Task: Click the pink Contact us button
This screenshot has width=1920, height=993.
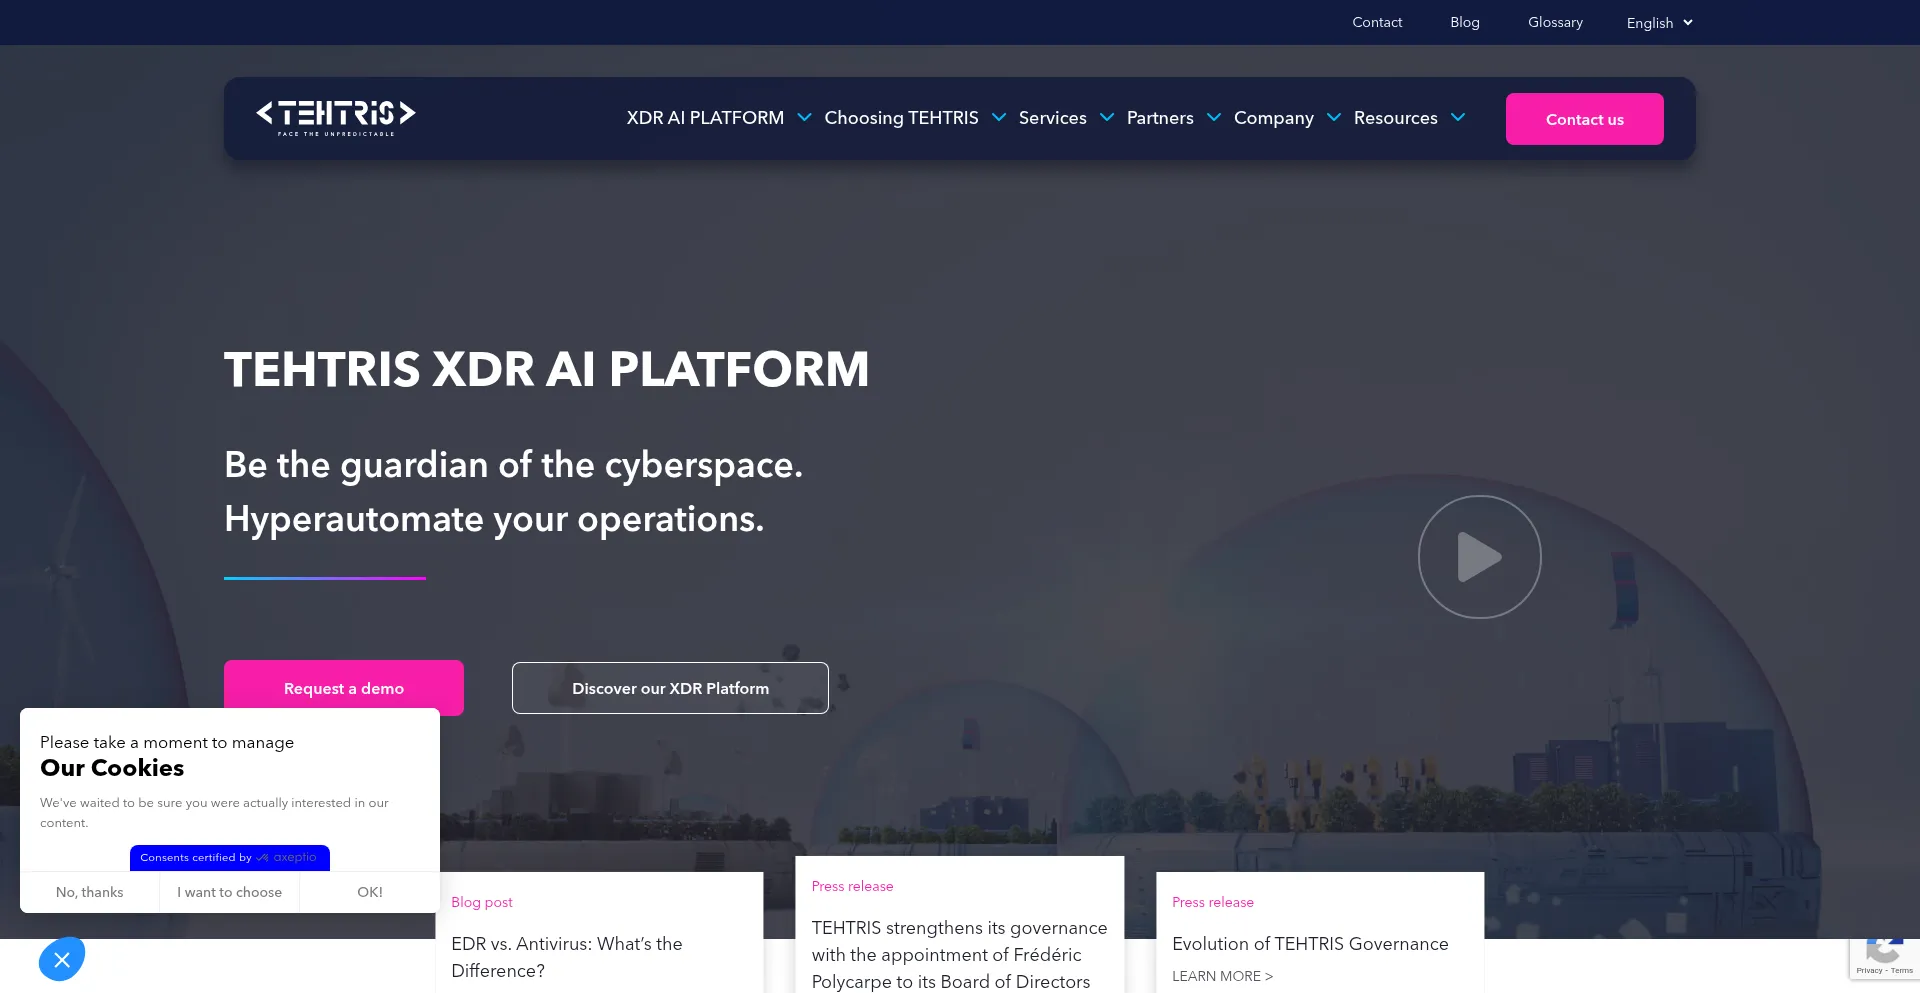Action: pyautogui.click(x=1584, y=119)
